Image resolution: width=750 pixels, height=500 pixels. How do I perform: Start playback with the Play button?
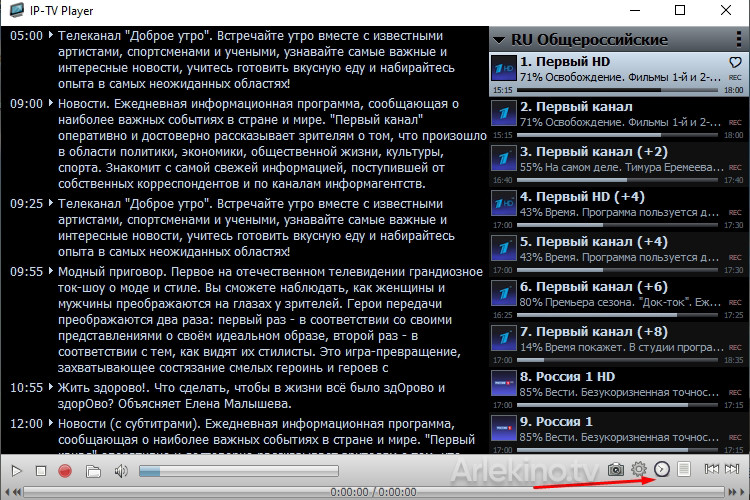coord(16,471)
